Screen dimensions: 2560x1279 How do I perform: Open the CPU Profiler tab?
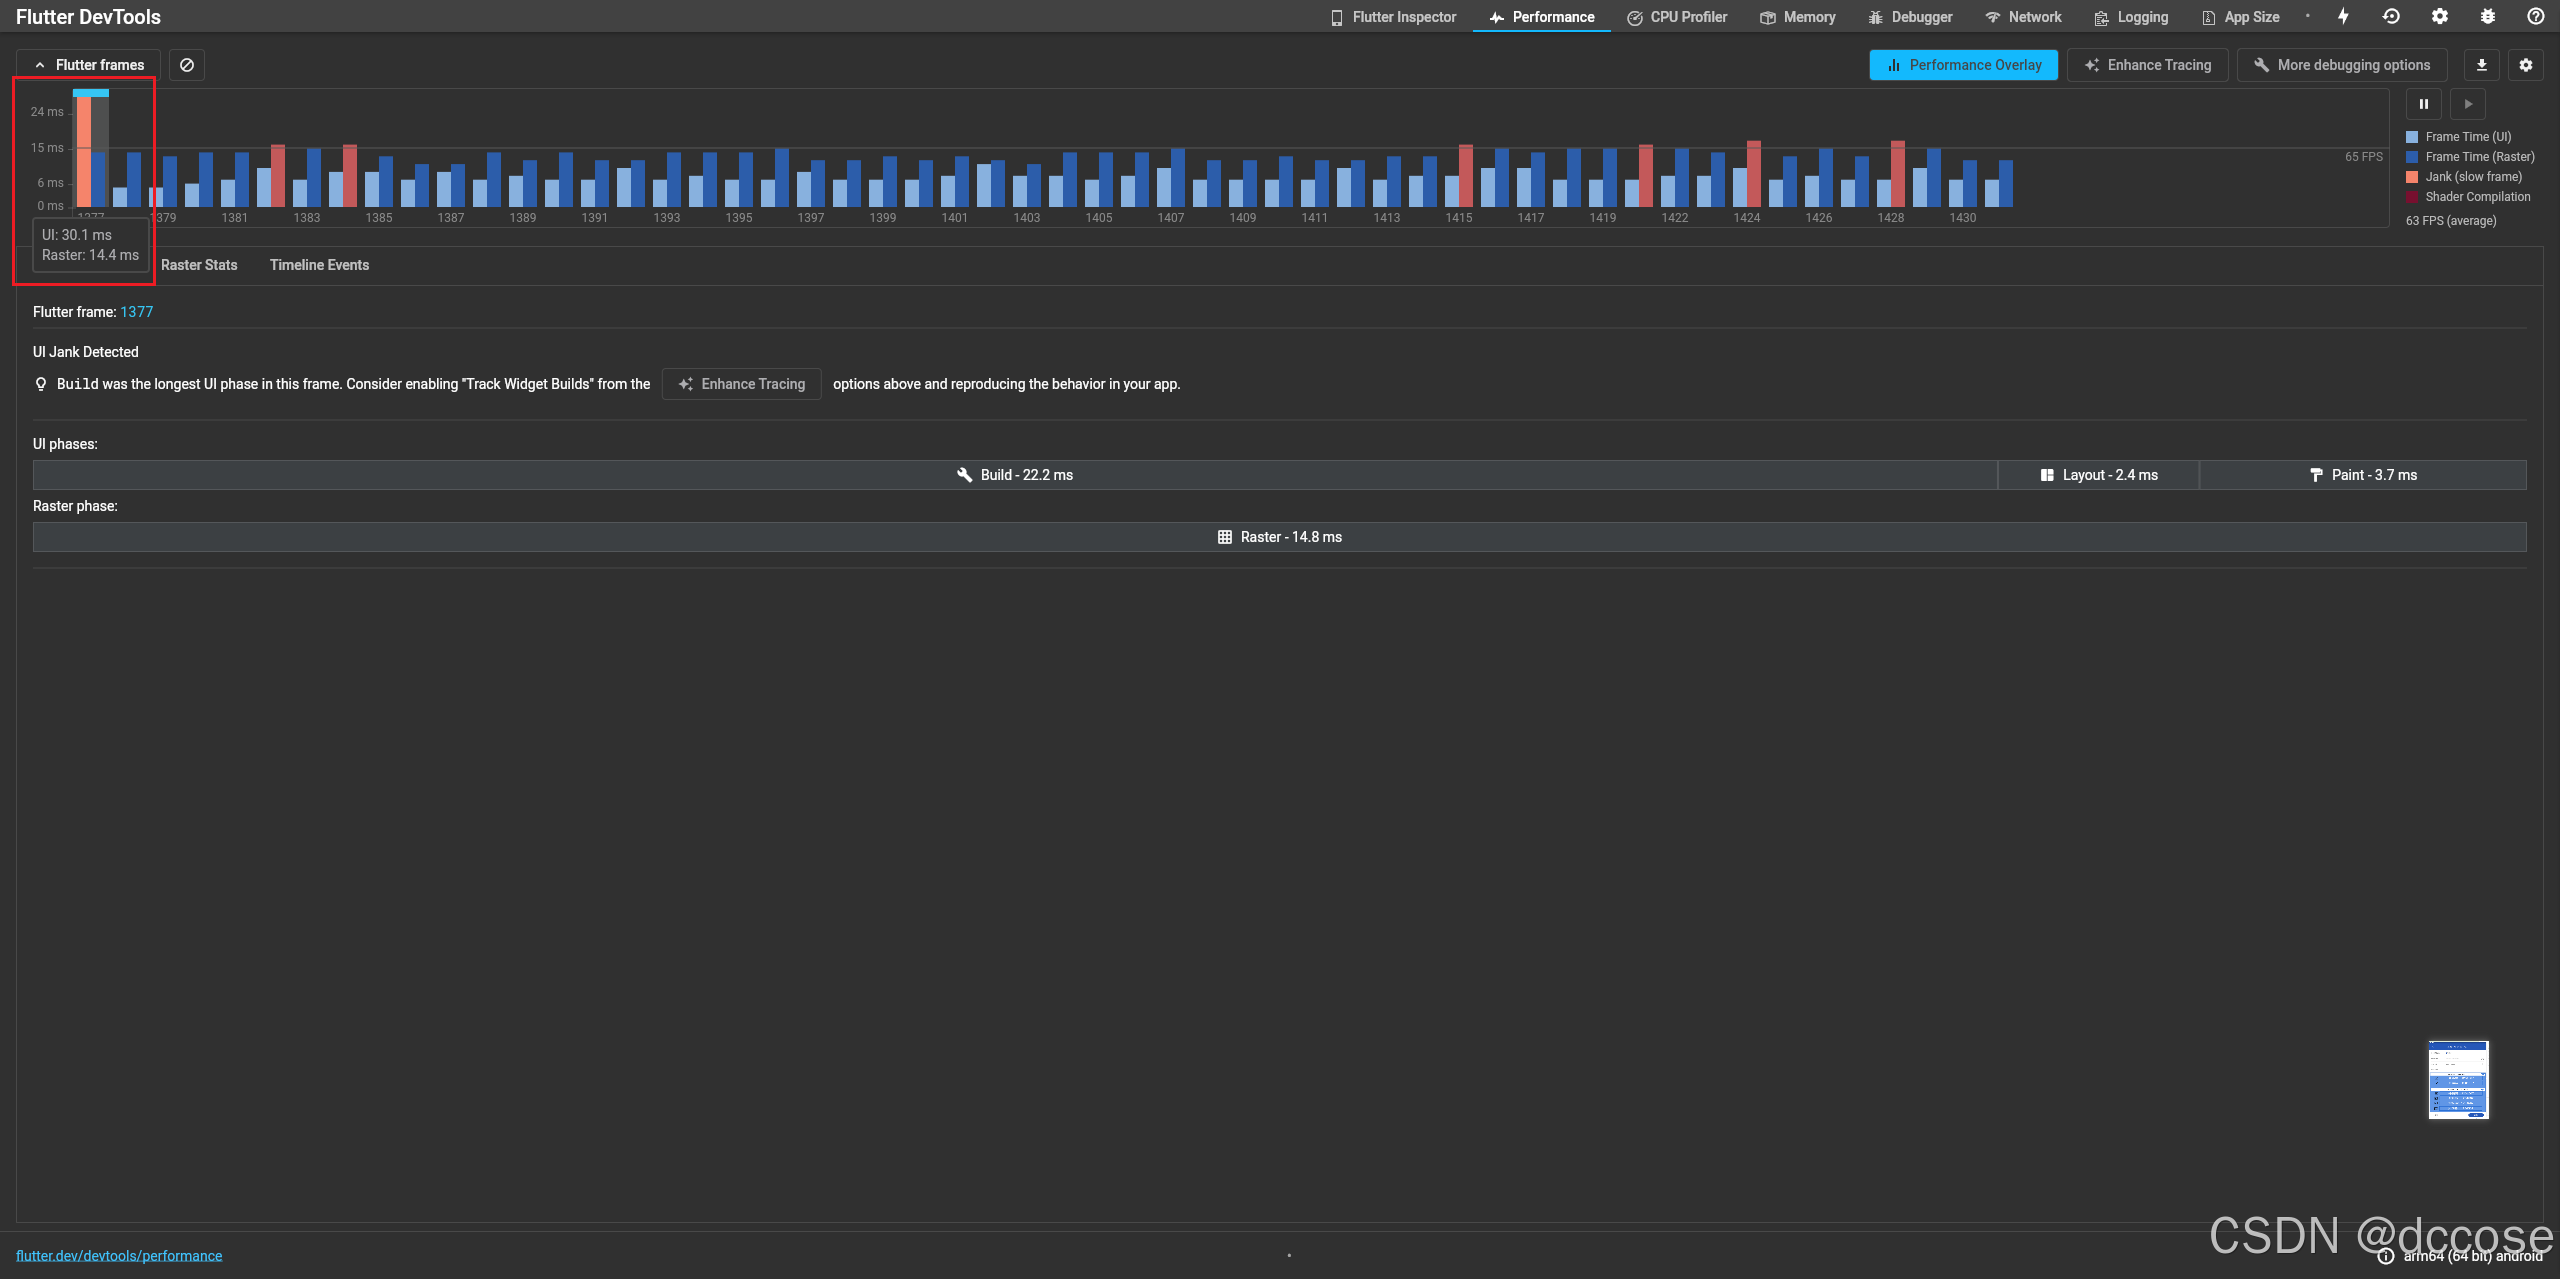click(x=1677, y=17)
